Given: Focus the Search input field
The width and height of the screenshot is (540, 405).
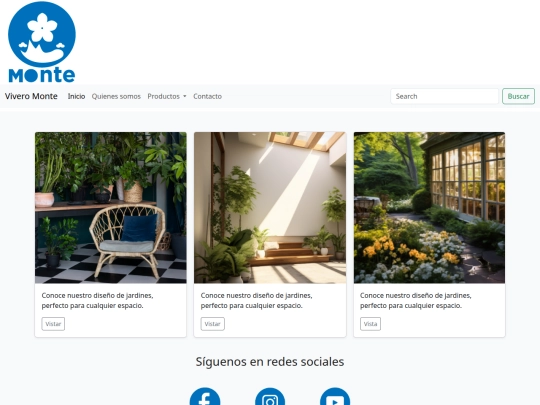Looking at the screenshot, I should click(x=444, y=96).
